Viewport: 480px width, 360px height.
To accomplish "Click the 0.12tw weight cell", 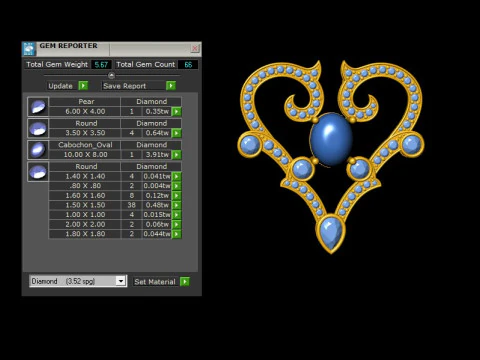I will point(157,196).
